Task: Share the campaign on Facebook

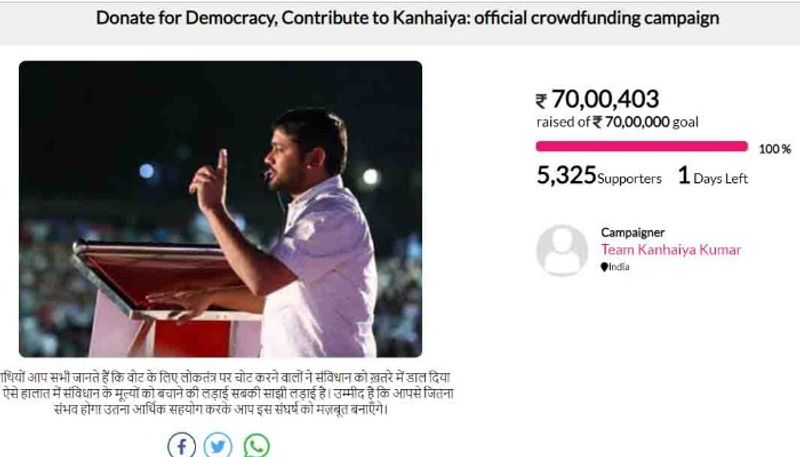Action: coord(181,445)
